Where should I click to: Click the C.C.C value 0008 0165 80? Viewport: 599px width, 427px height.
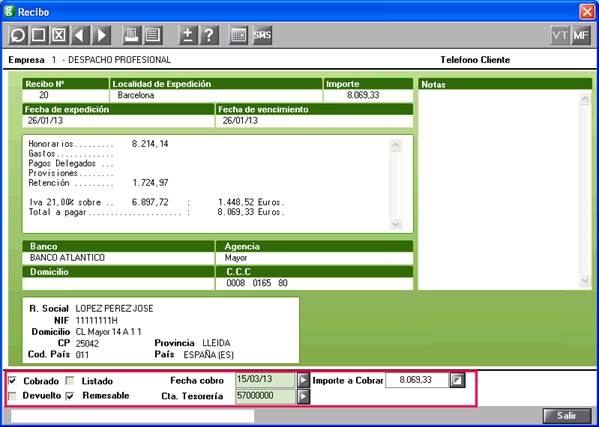point(257,283)
